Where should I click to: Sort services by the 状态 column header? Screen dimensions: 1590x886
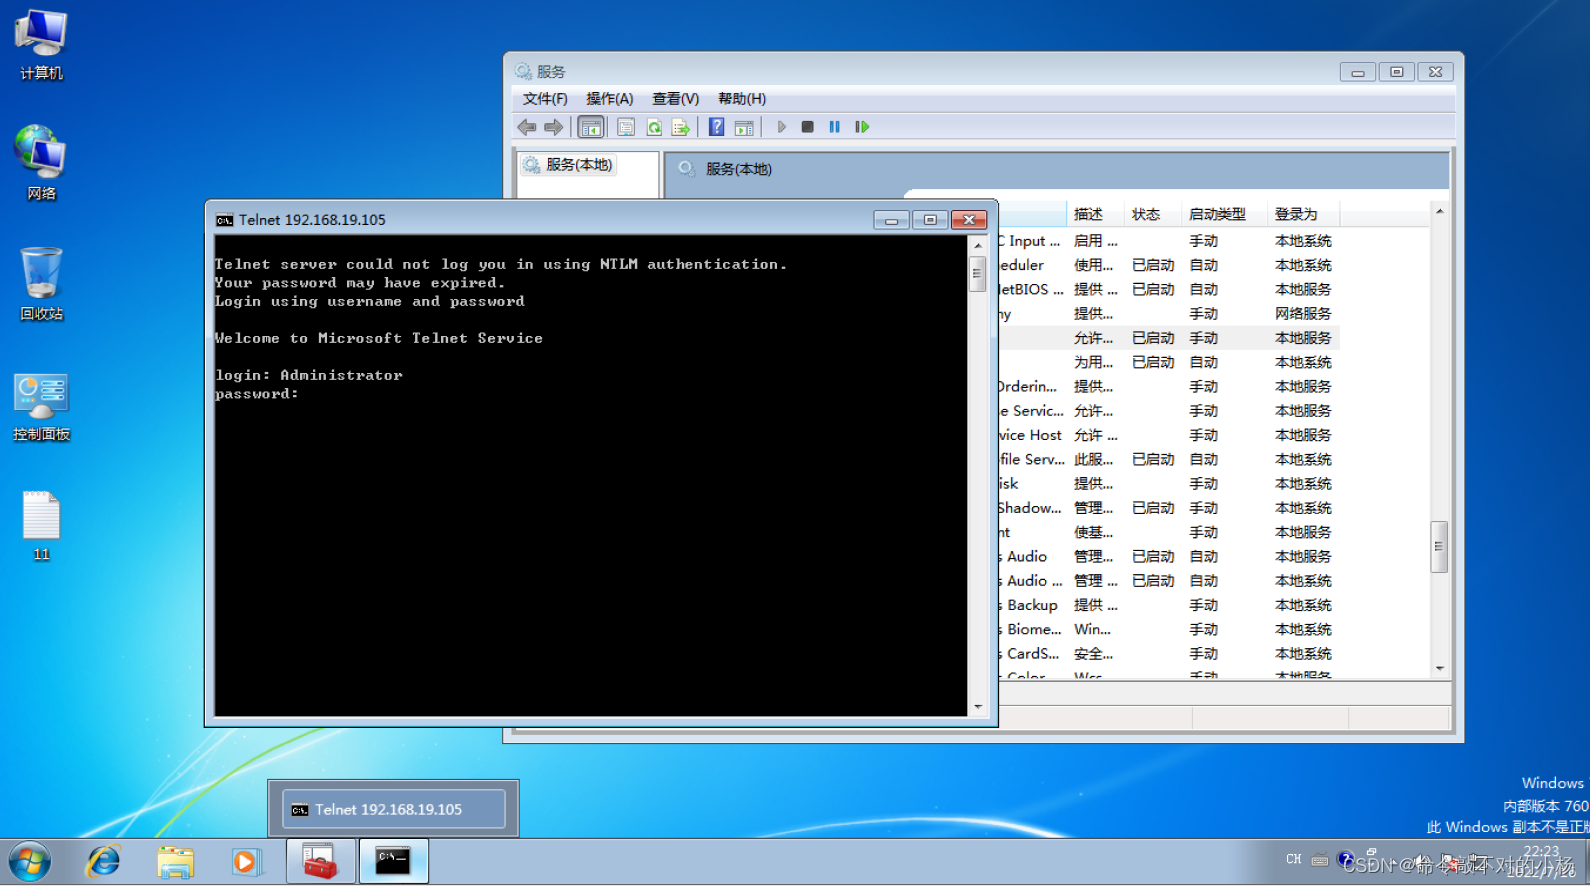(x=1146, y=214)
